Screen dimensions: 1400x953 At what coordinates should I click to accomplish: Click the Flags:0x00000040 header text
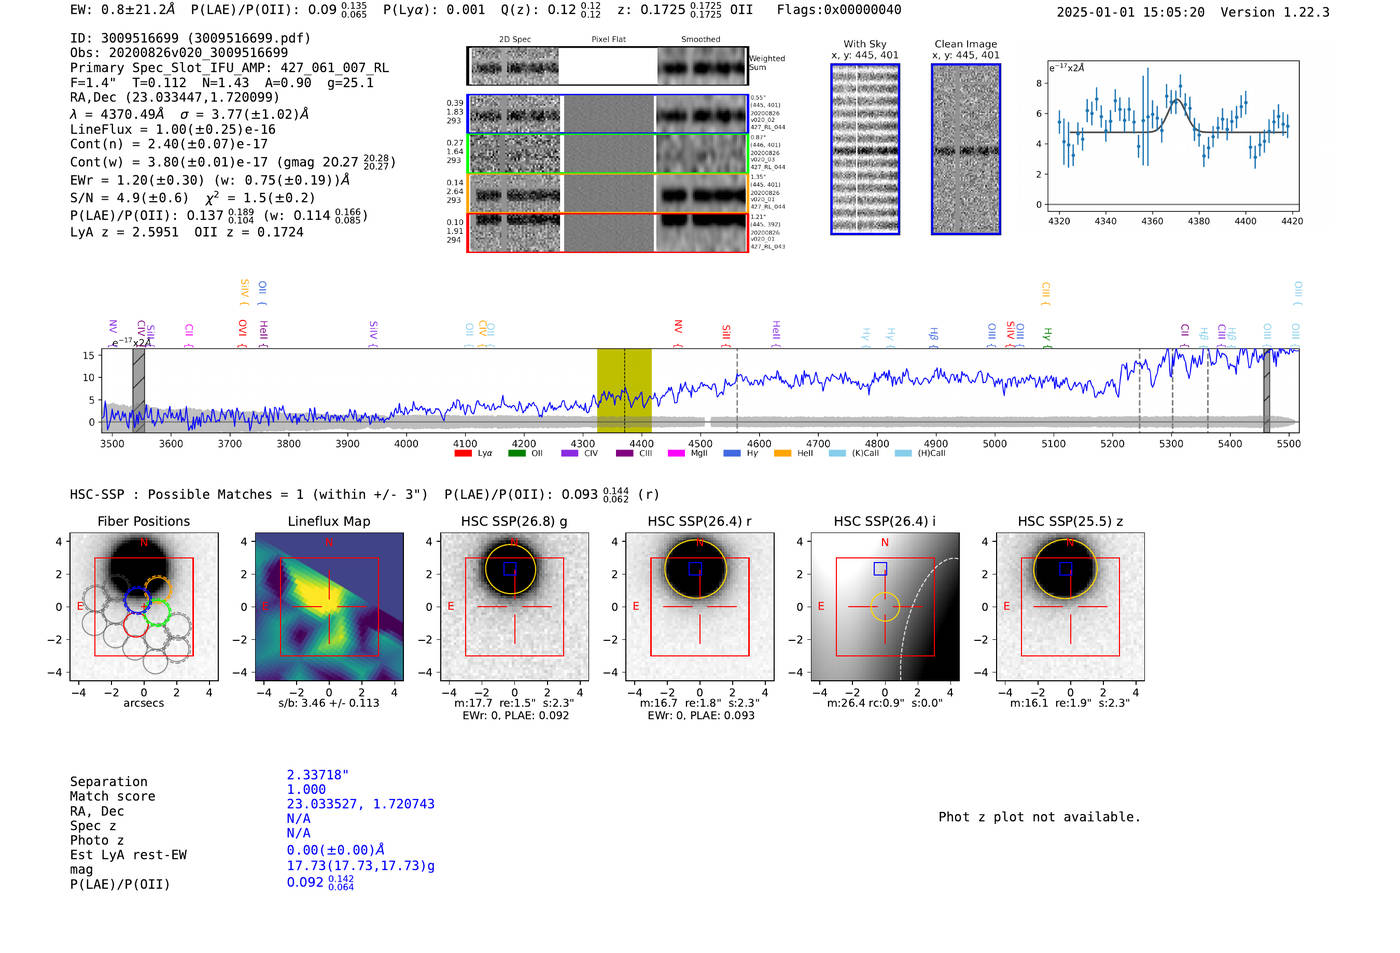[x=839, y=10]
